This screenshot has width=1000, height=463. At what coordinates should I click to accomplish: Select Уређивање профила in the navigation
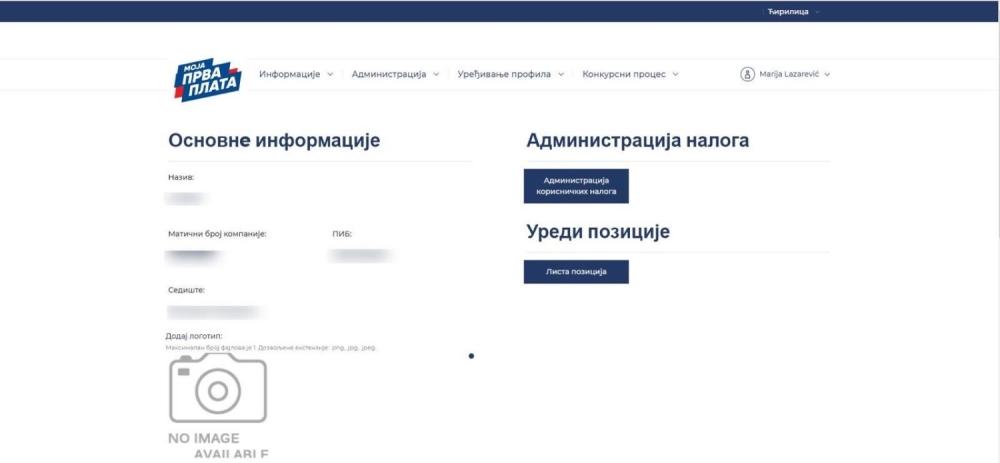tap(504, 74)
